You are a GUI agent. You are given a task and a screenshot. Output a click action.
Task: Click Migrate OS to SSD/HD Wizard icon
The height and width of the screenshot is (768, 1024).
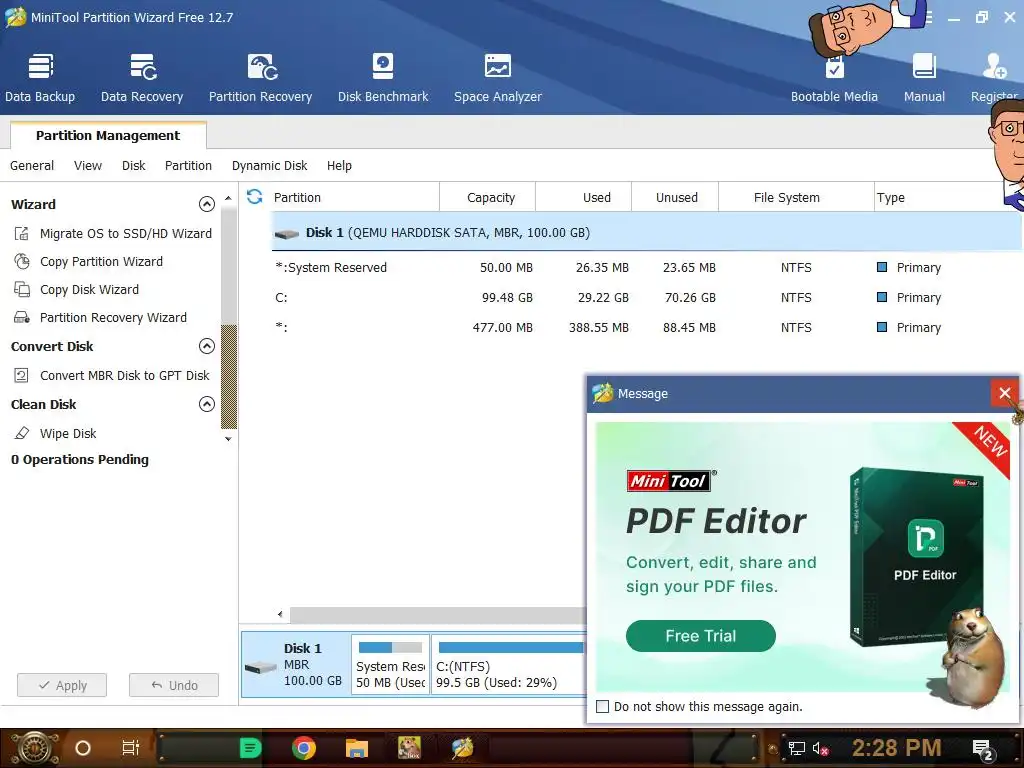pos(22,233)
